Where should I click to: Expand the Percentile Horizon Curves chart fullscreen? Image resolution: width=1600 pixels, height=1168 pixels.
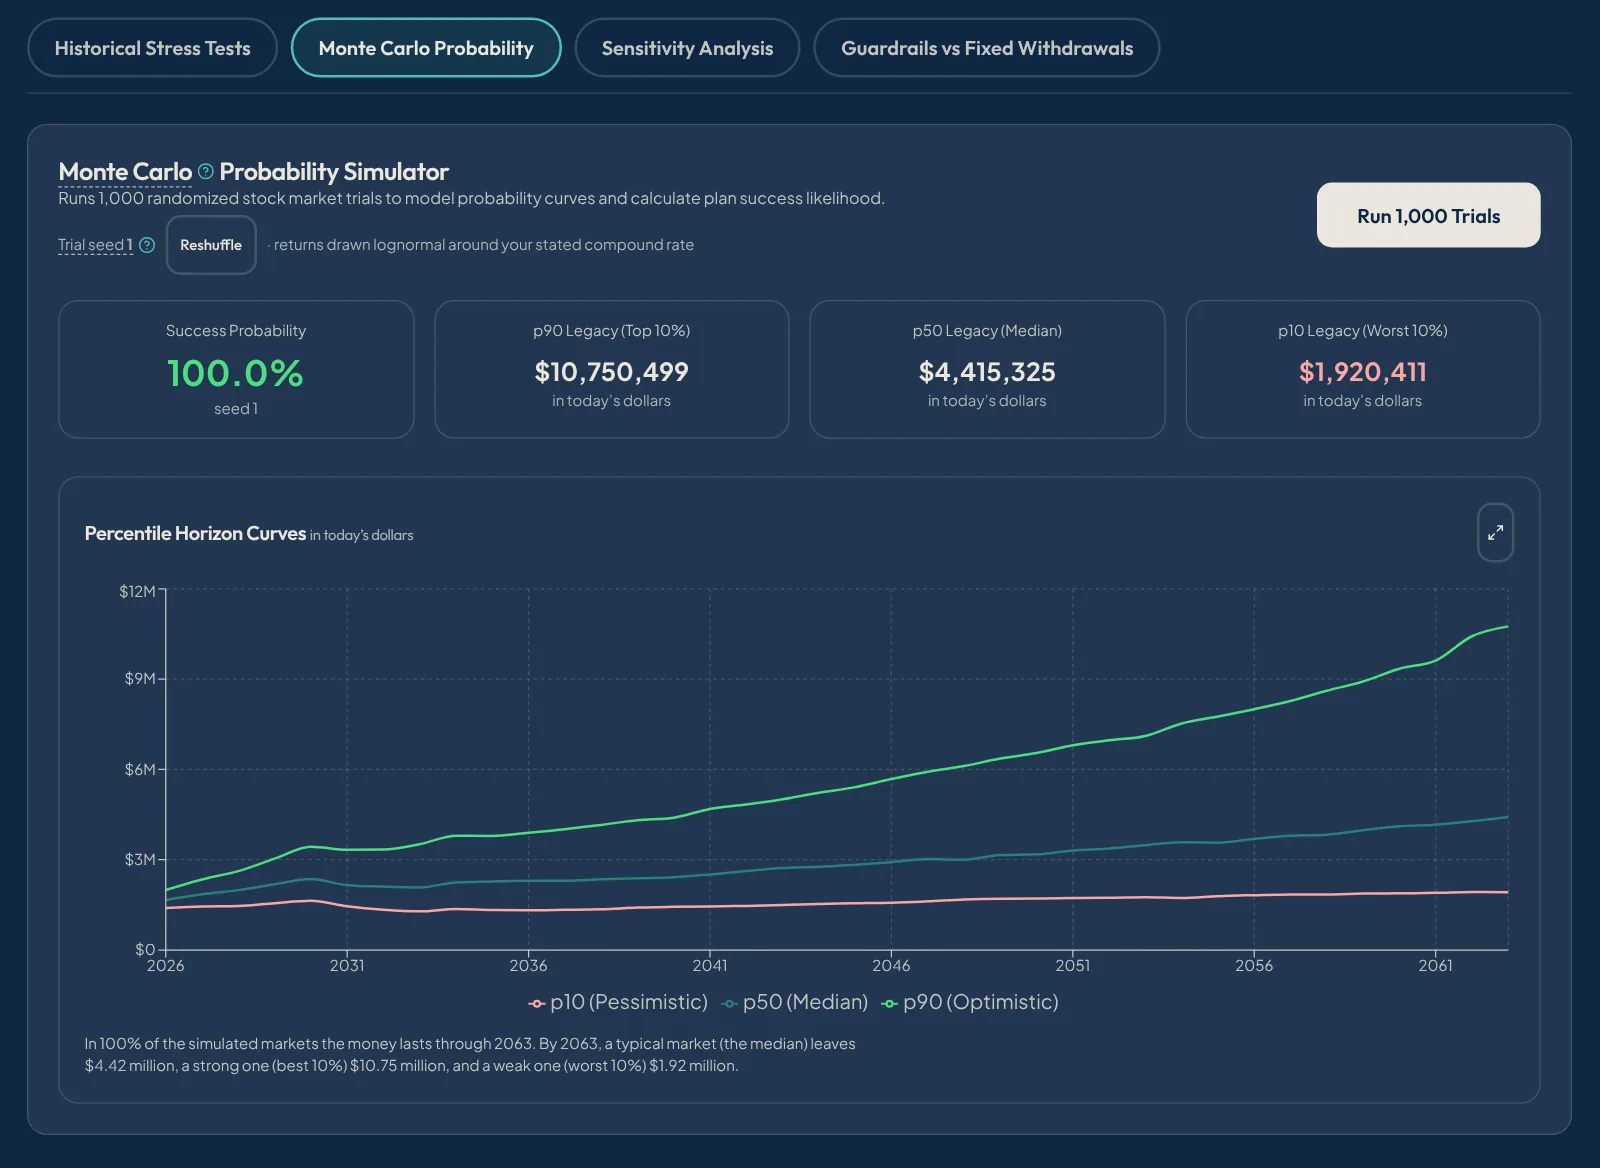1495,532
